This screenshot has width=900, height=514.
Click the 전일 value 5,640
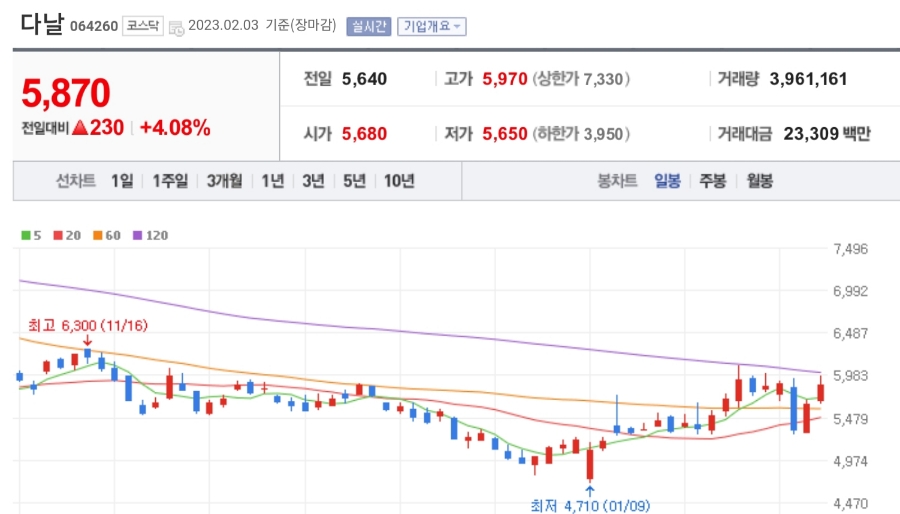pos(364,79)
